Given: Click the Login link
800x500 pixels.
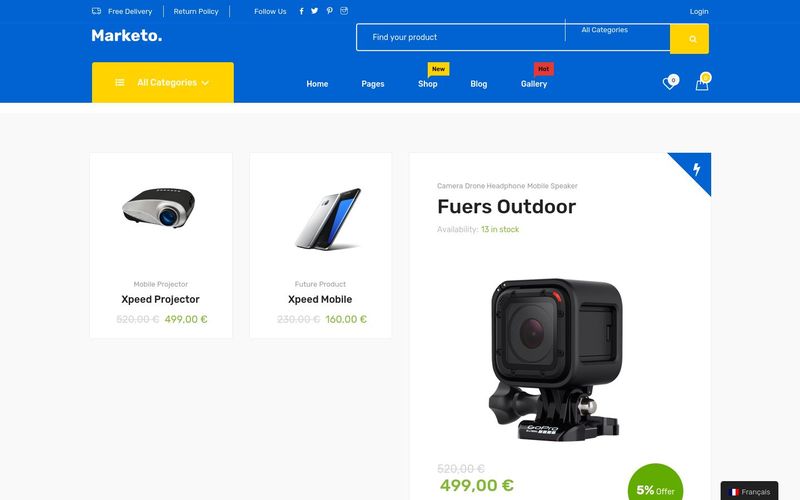Looking at the screenshot, I should (699, 11).
